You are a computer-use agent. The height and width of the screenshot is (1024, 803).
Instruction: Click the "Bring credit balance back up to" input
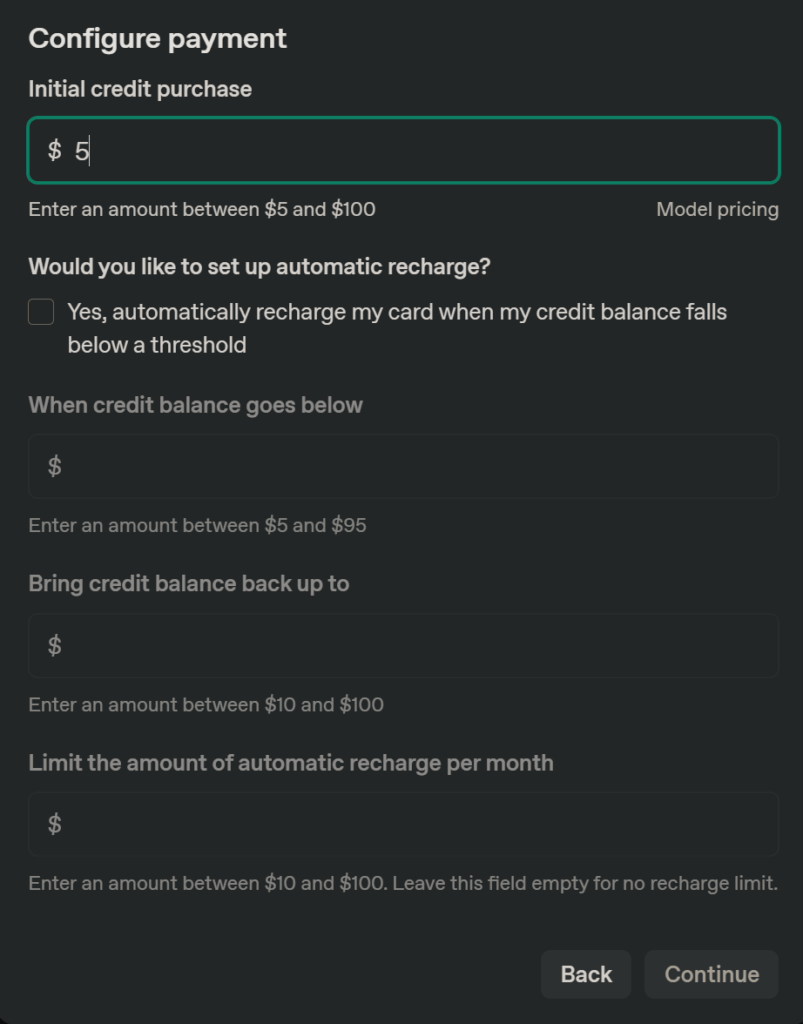tap(420, 646)
